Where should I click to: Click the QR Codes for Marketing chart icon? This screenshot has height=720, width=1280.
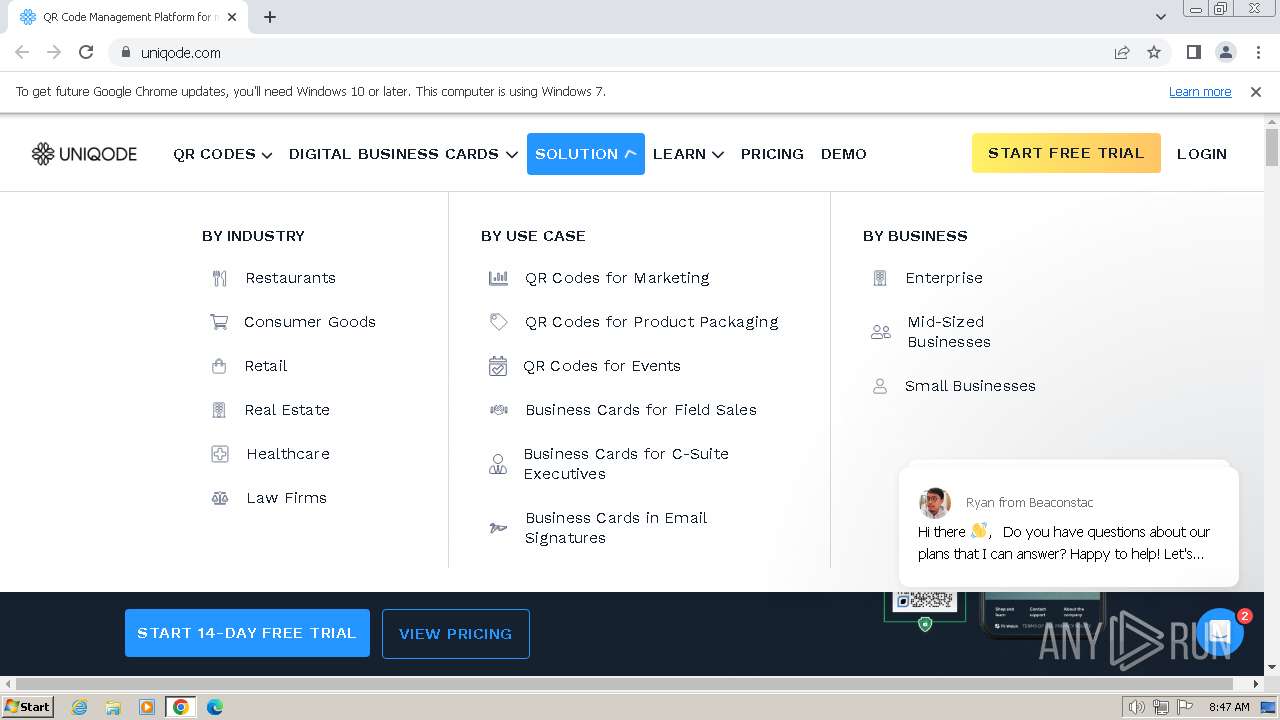498,278
